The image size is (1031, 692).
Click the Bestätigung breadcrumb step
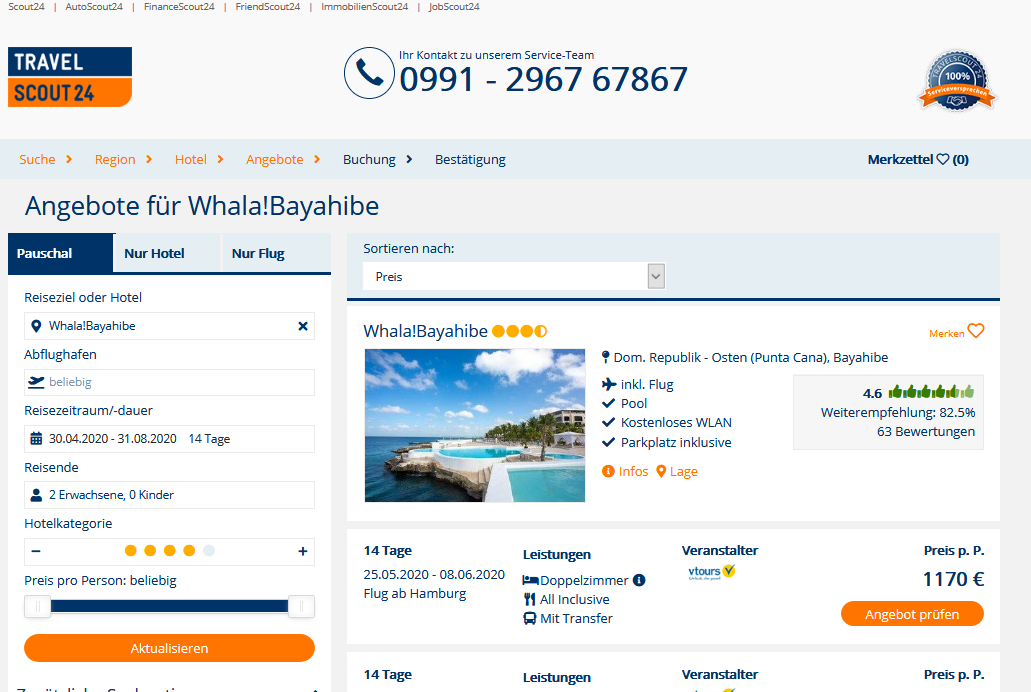pyautogui.click(x=470, y=159)
